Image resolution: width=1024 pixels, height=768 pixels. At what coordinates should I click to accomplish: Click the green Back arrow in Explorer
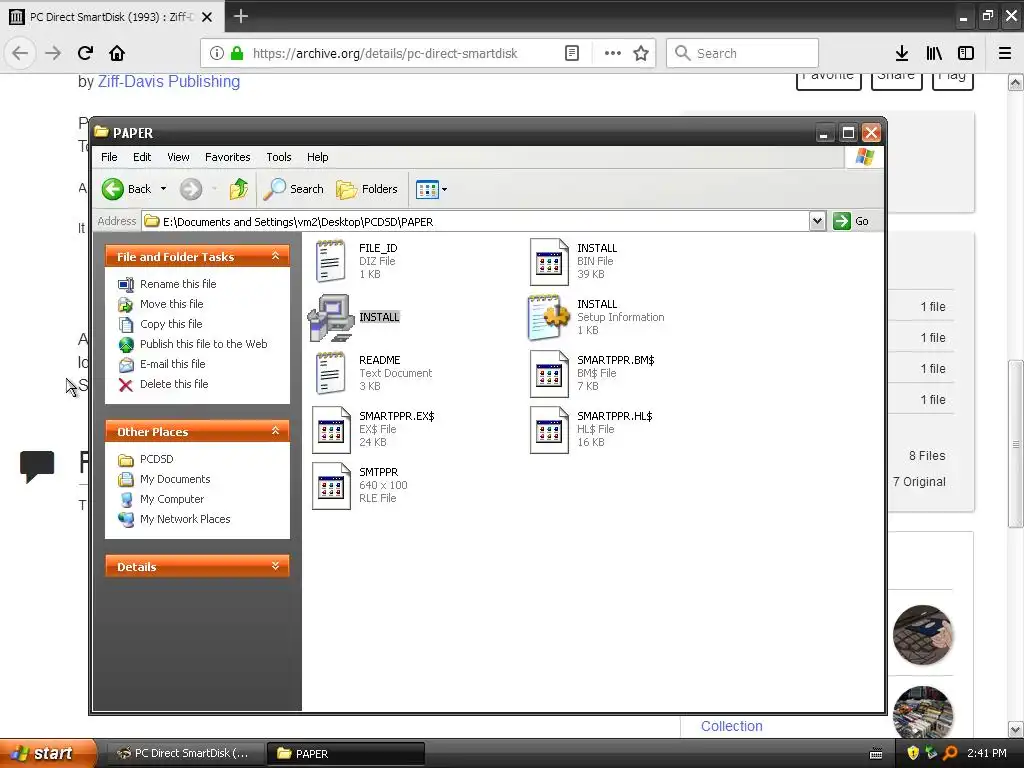pos(112,189)
